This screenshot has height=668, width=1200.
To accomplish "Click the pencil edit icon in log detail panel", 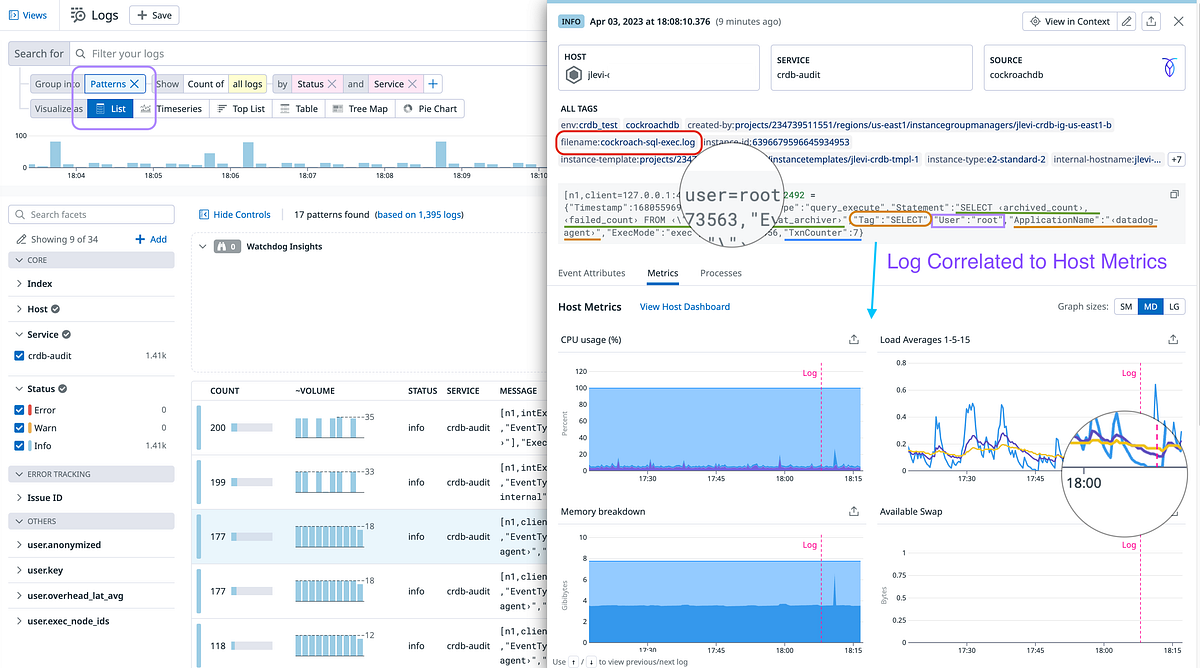I will (x=1129, y=21).
